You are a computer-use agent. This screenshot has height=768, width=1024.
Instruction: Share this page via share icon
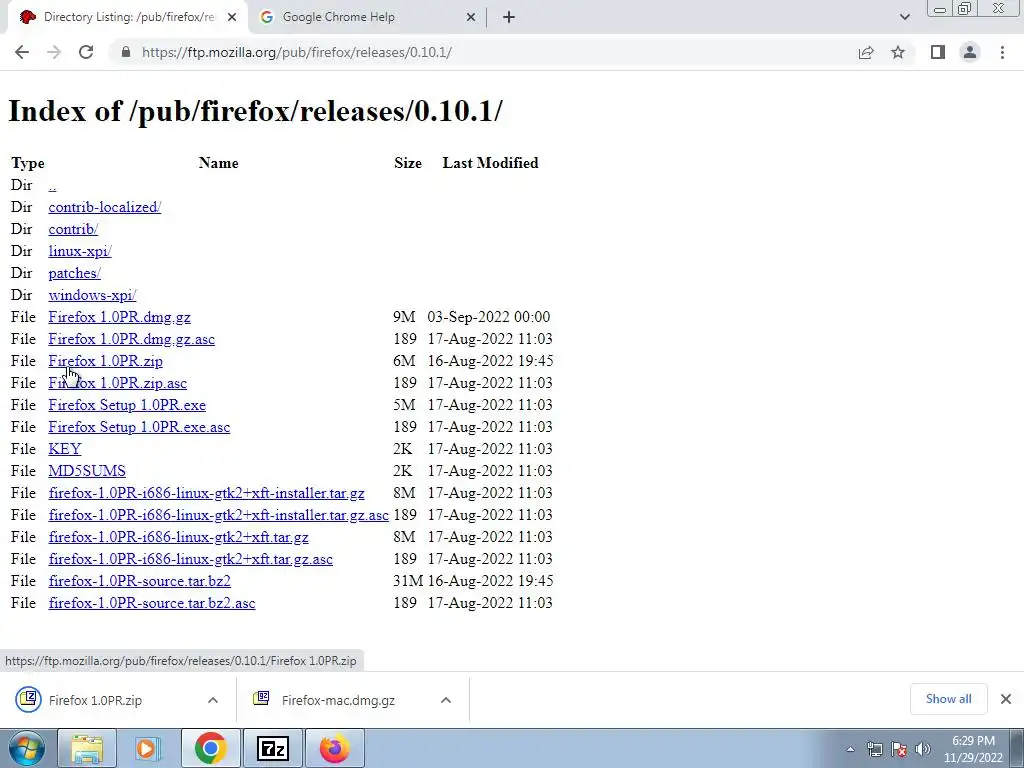pyautogui.click(x=866, y=52)
